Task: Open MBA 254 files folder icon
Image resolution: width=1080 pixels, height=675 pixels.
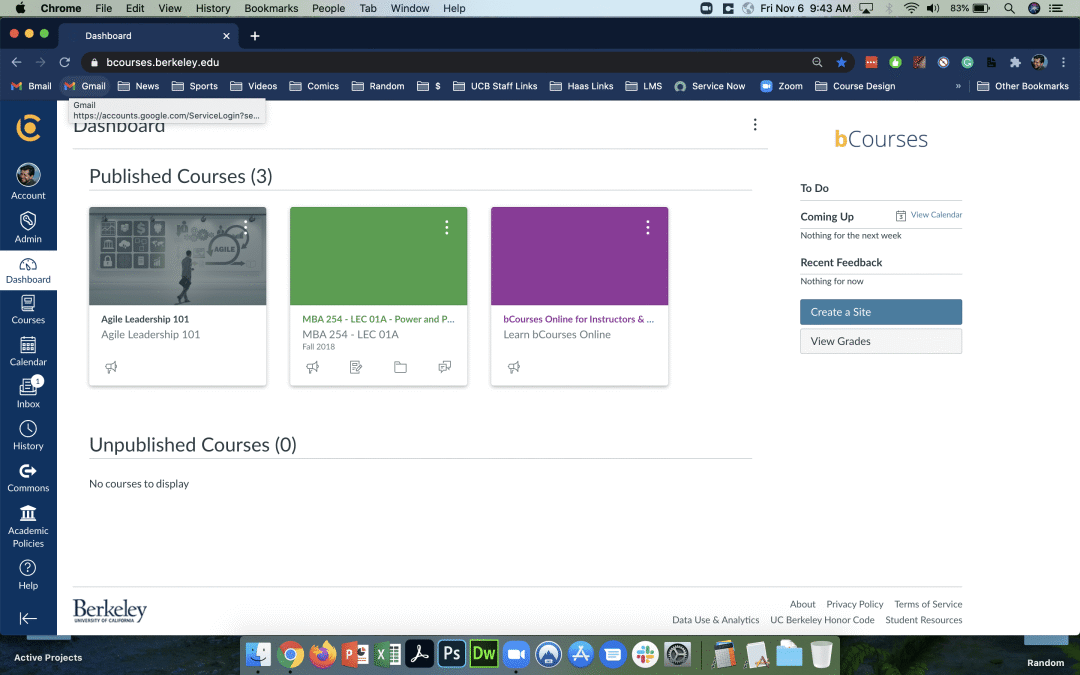Action: (x=400, y=367)
